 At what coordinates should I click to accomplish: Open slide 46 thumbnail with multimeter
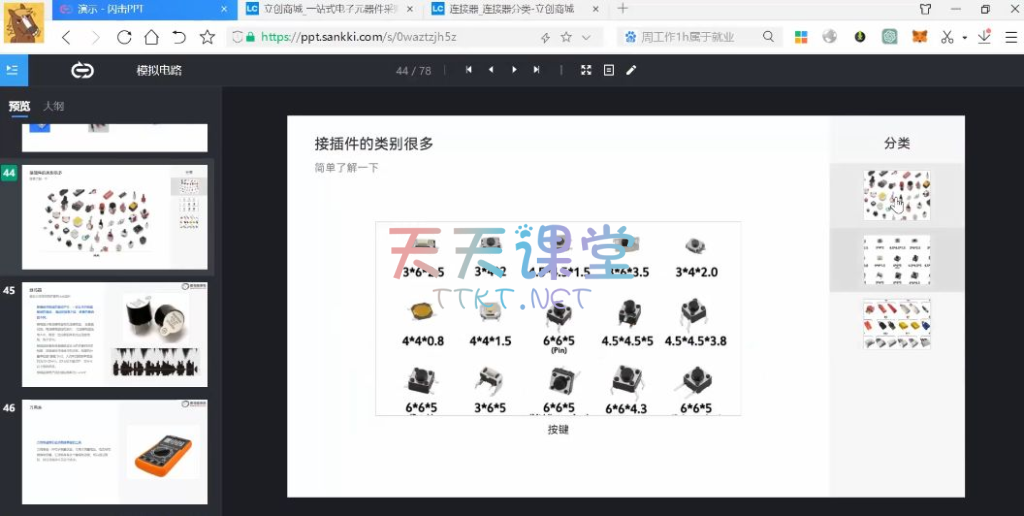(114, 452)
